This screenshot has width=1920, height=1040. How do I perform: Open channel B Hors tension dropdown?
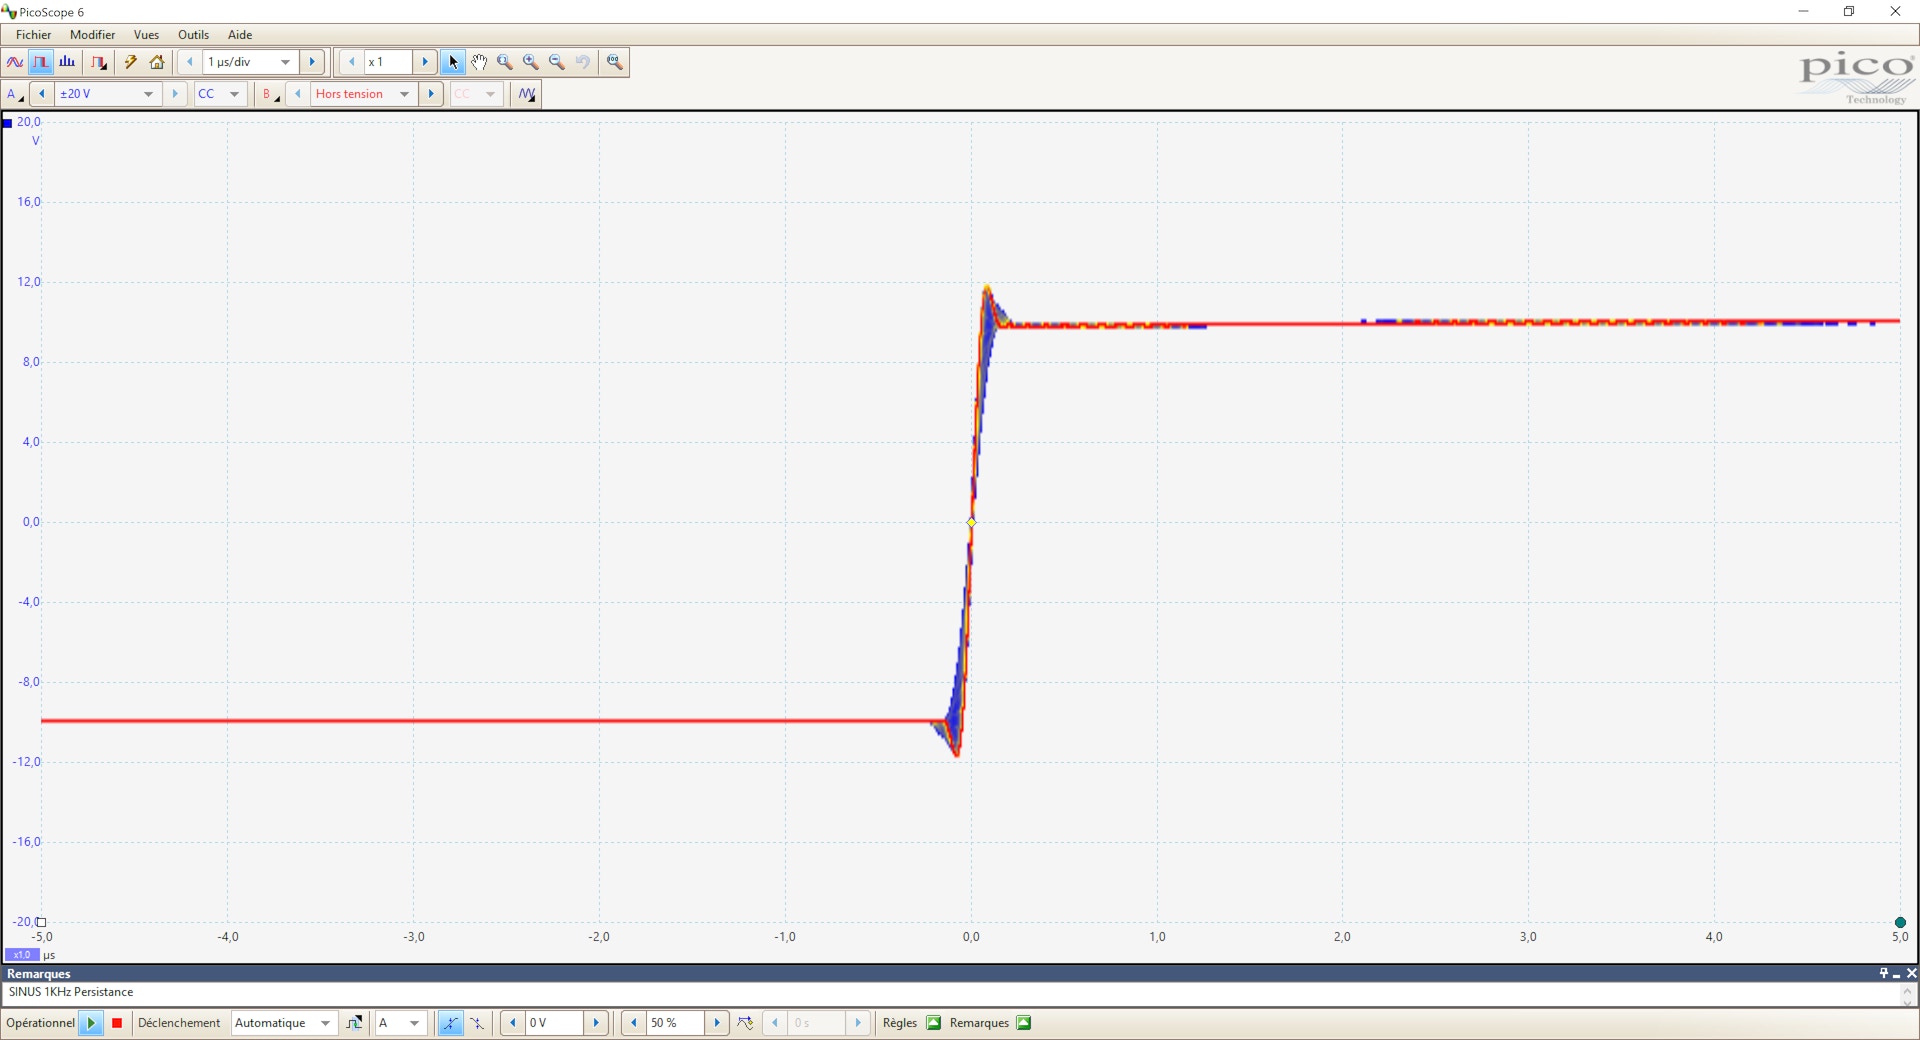click(364, 94)
